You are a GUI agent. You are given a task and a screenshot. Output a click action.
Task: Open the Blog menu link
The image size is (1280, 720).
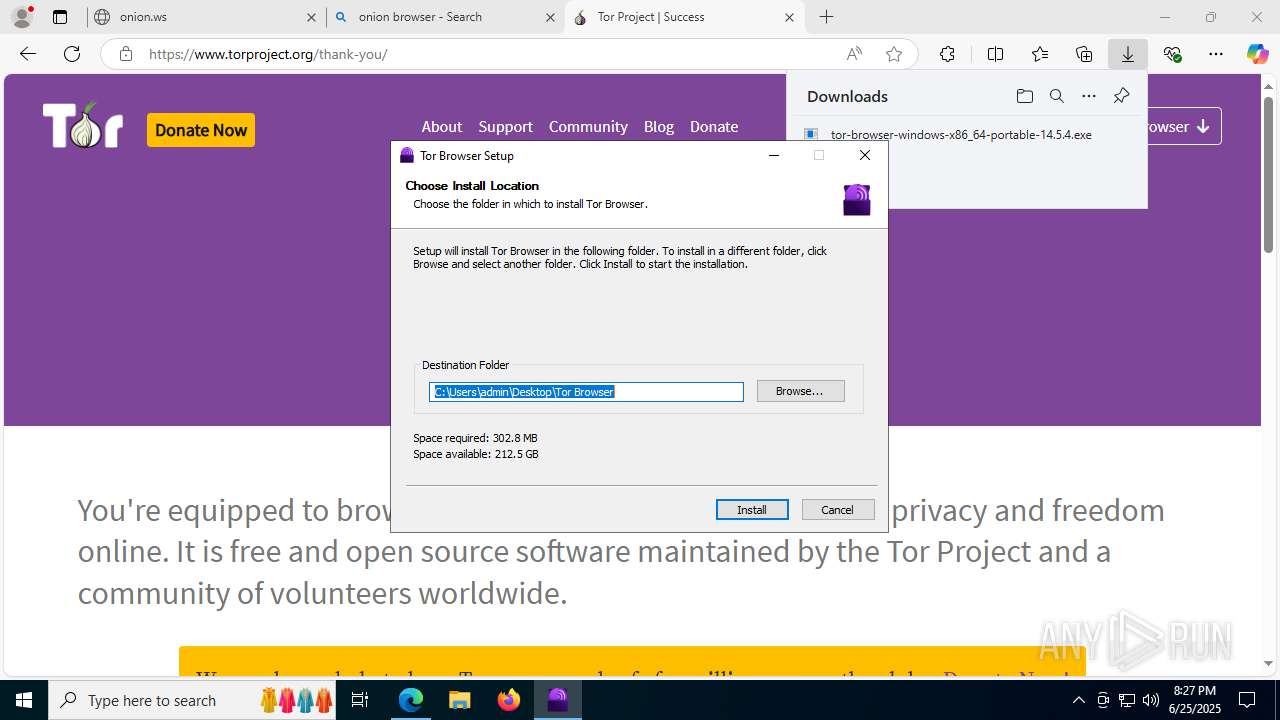[658, 126]
